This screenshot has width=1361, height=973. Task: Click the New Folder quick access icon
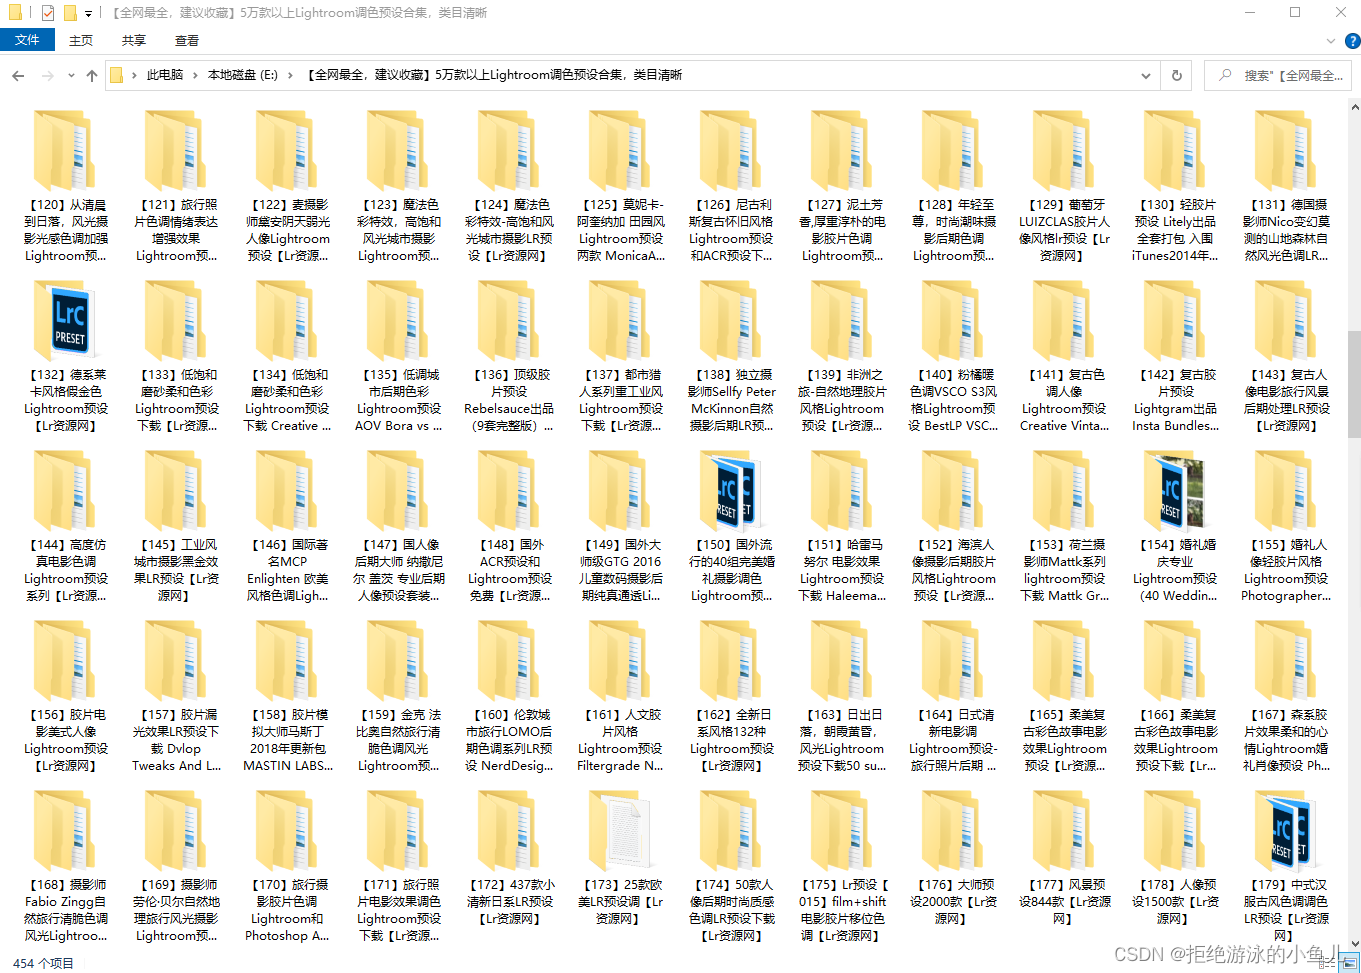click(70, 13)
